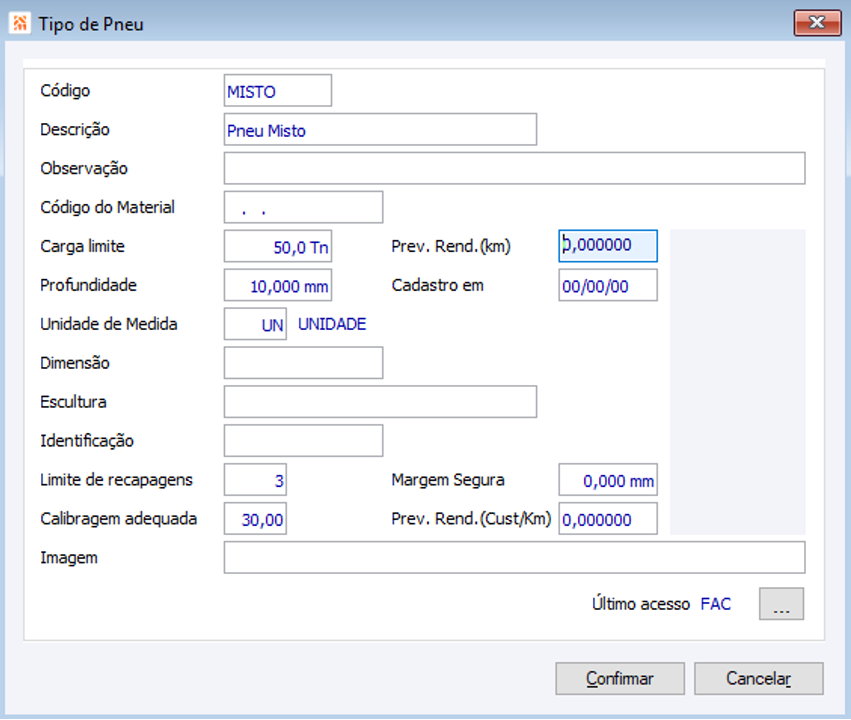The width and height of the screenshot is (851, 720).
Task: Click the Dimensão input box
Action: pos(303,363)
